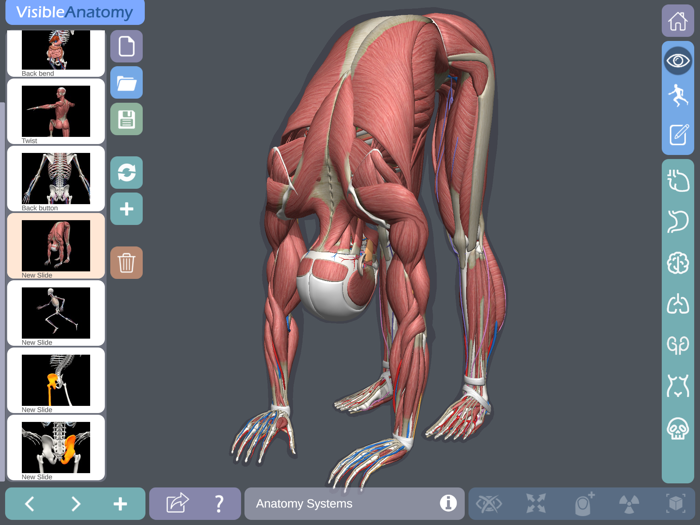This screenshot has width=700, height=525.
Task: Click the Anatomy Systems title bar
Action: [354, 504]
